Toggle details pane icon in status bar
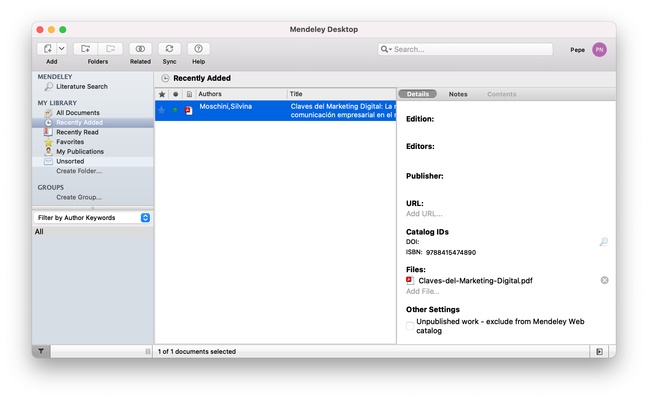The width and height of the screenshot is (648, 400). (x=599, y=352)
